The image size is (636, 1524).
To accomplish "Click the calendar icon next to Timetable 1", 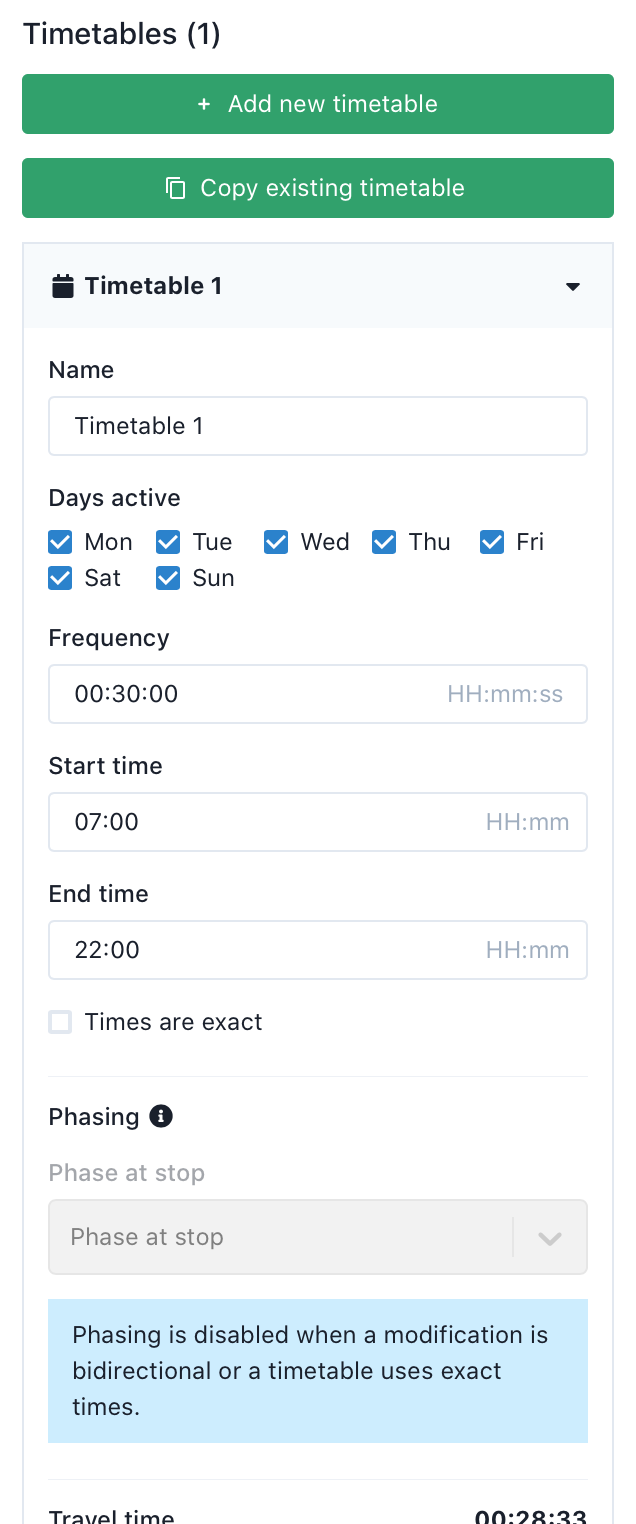I will [62, 285].
